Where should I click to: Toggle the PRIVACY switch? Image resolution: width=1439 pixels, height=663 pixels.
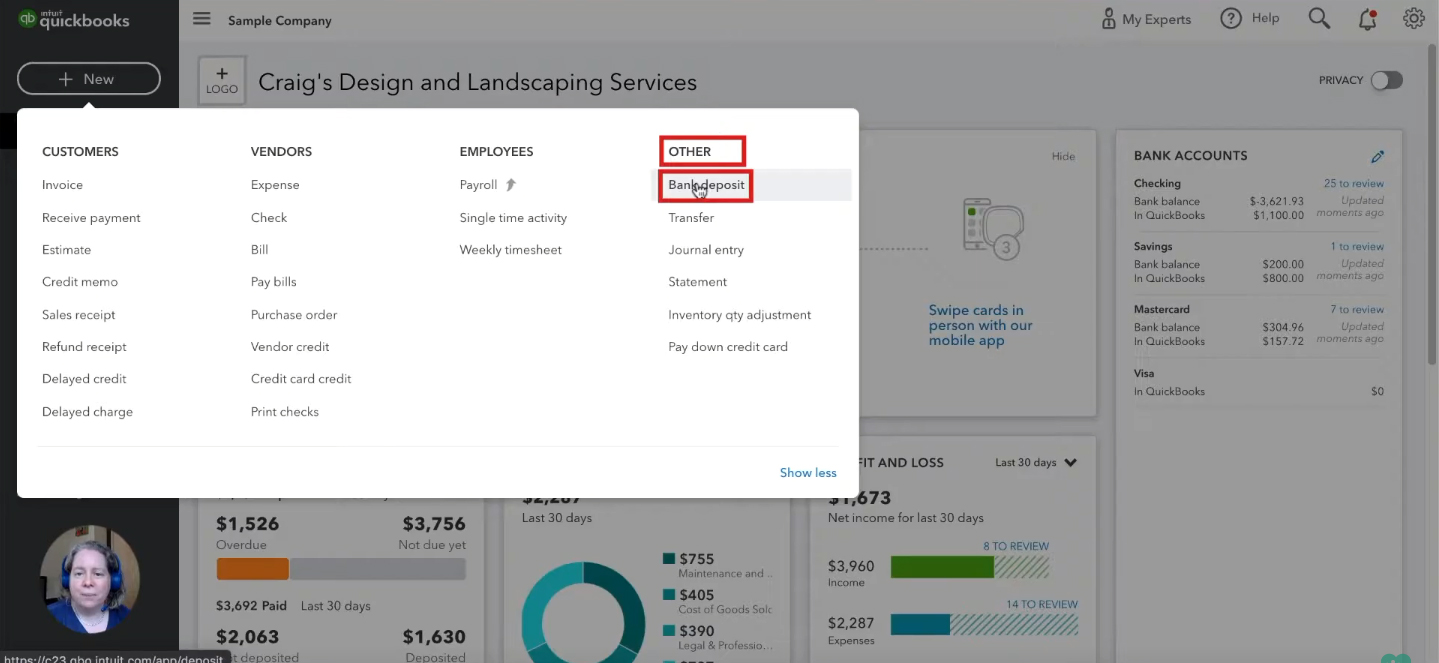click(x=1386, y=80)
